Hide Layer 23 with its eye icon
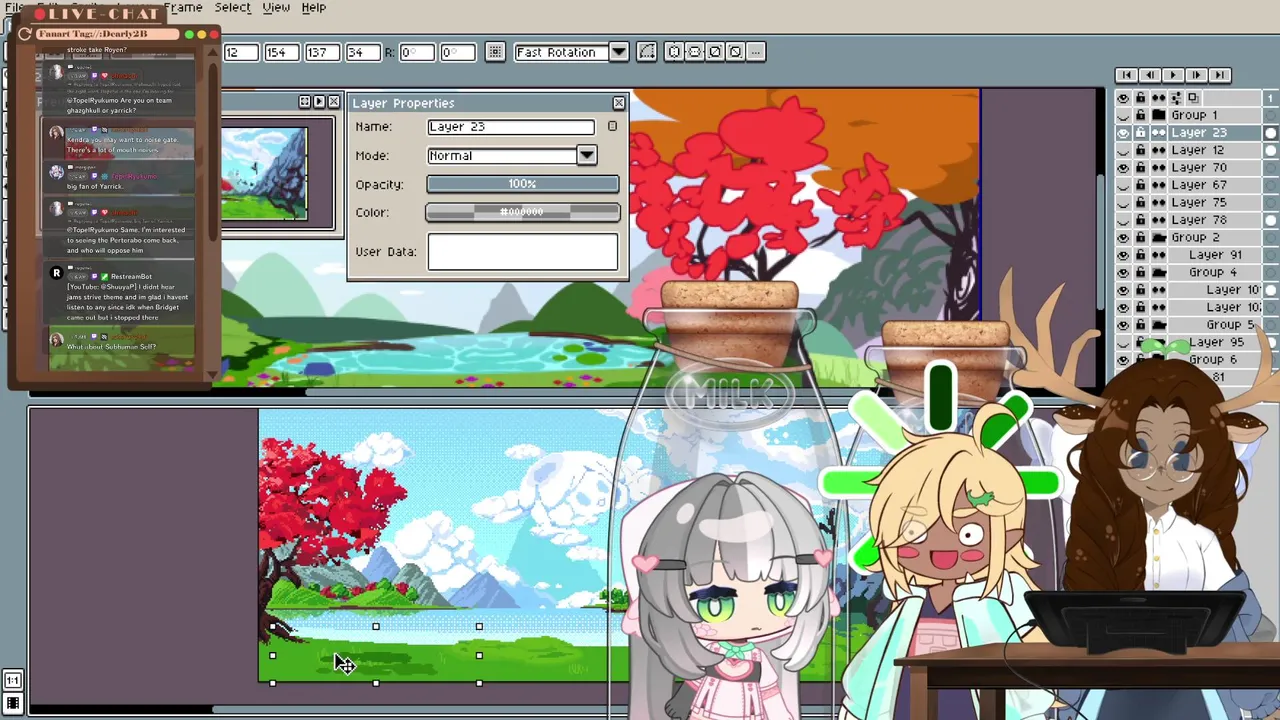Screen dimensions: 1280x720 click(x=1123, y=133)
